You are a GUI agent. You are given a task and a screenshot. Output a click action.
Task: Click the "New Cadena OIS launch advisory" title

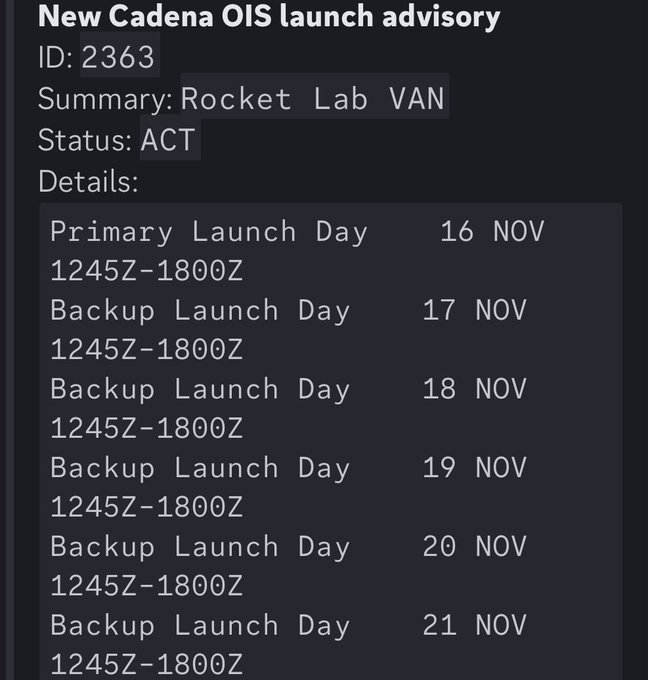(x=268, y=16)
